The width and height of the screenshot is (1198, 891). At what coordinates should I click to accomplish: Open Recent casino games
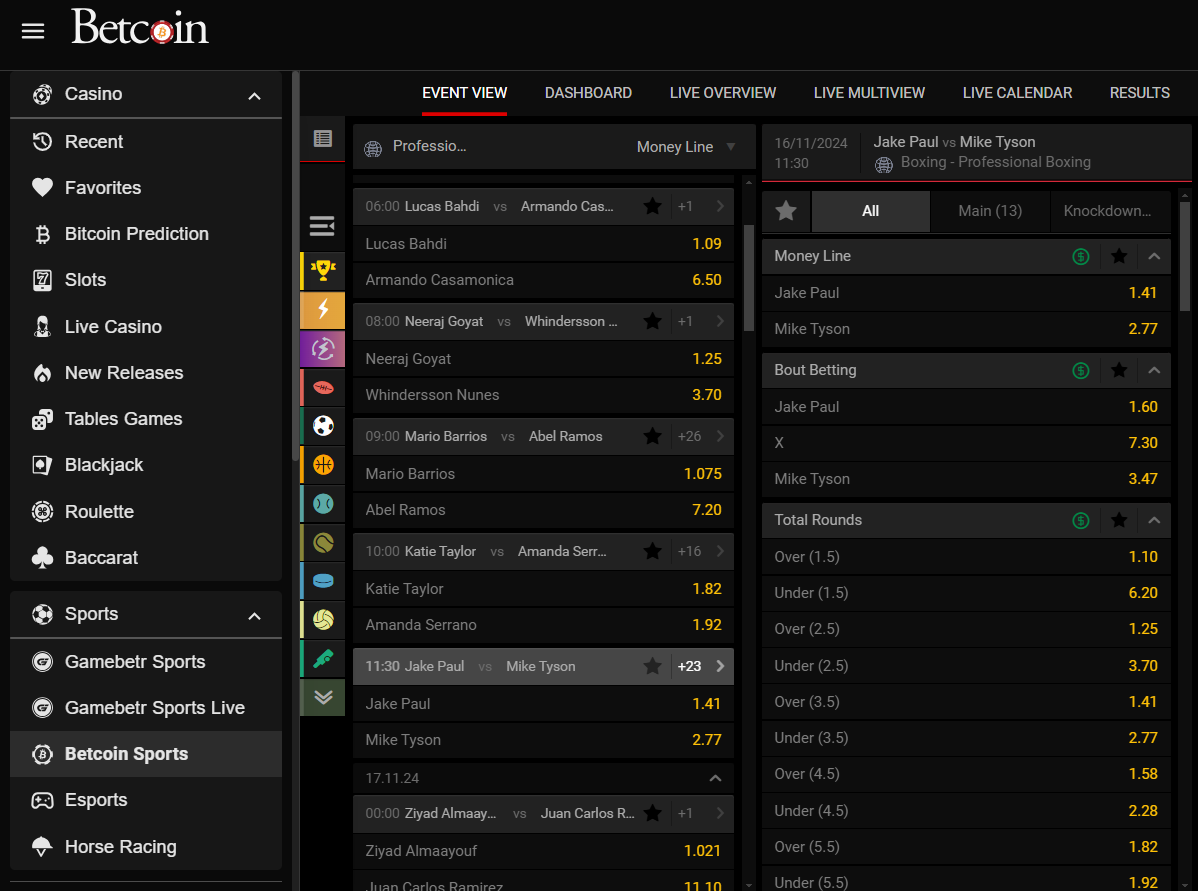[x=146, y=142]
